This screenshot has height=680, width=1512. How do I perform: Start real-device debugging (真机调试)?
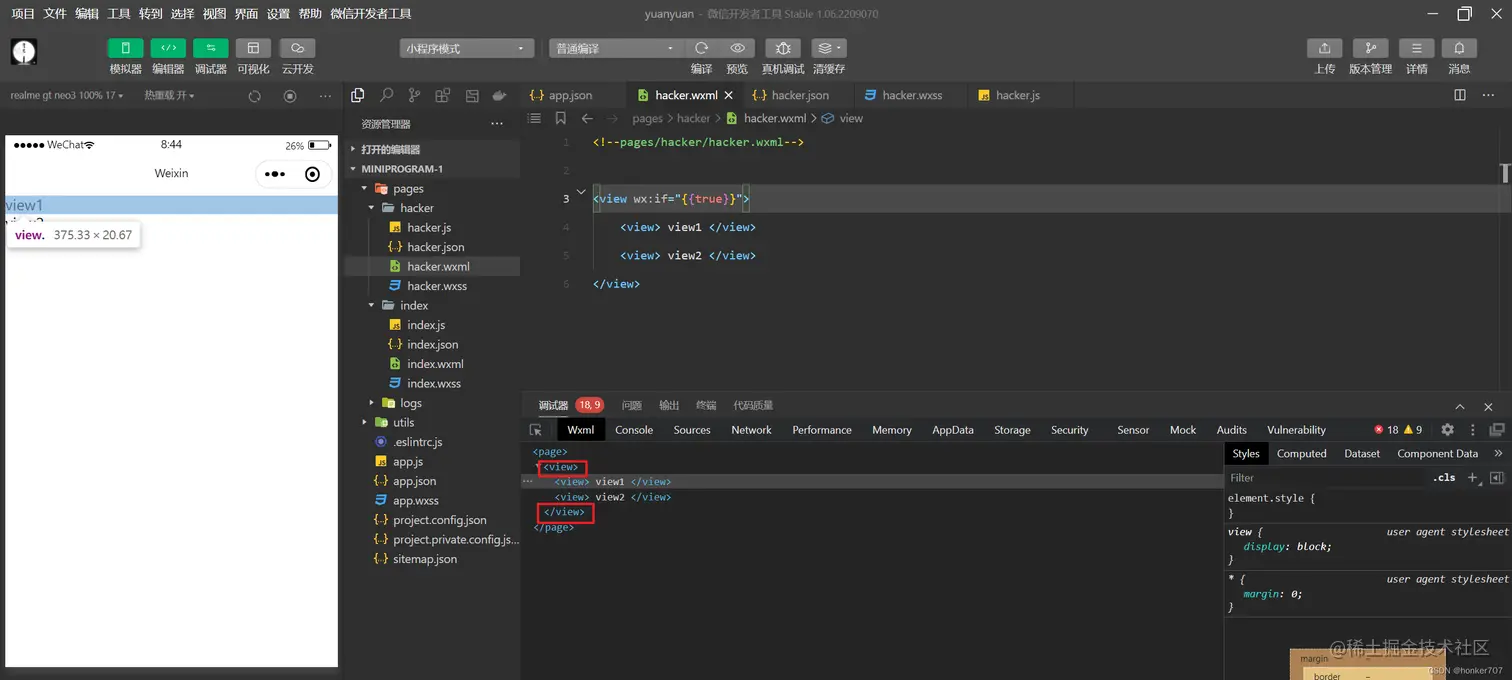783,48
